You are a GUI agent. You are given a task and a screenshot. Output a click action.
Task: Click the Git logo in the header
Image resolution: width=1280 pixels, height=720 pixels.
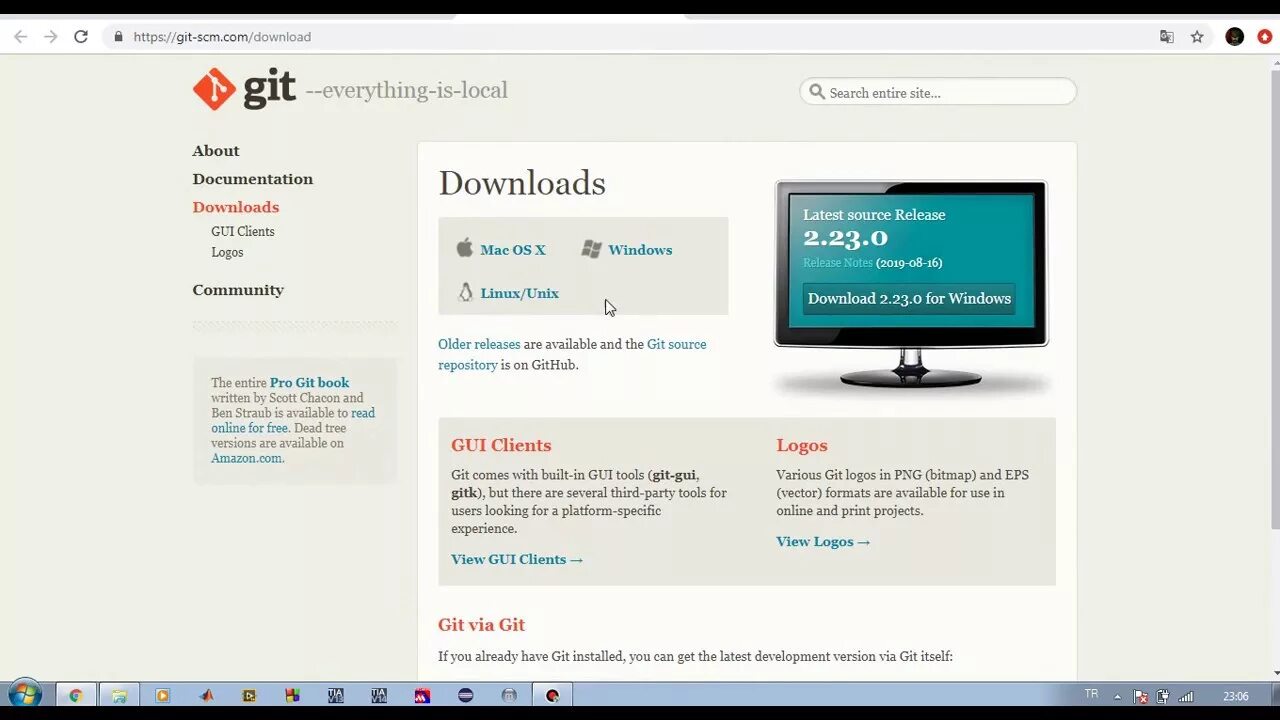point(244,89)
